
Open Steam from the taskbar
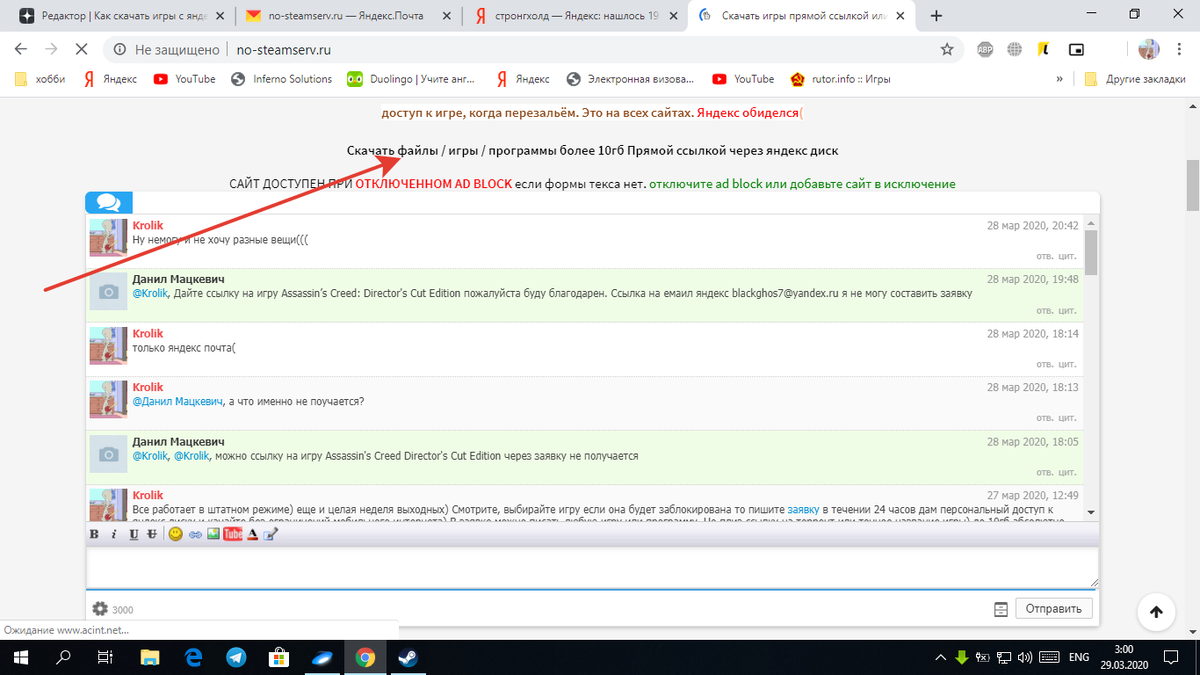pos(408,657)
